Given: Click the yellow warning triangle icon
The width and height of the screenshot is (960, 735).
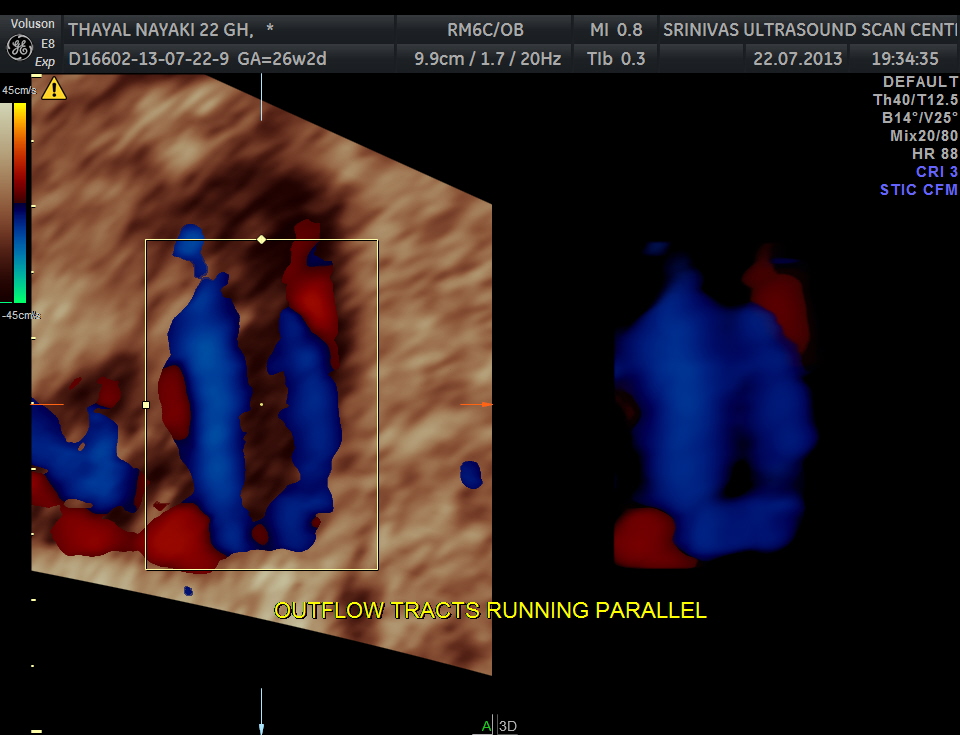Looking at the screenshot, I should (x=53, y=88).
